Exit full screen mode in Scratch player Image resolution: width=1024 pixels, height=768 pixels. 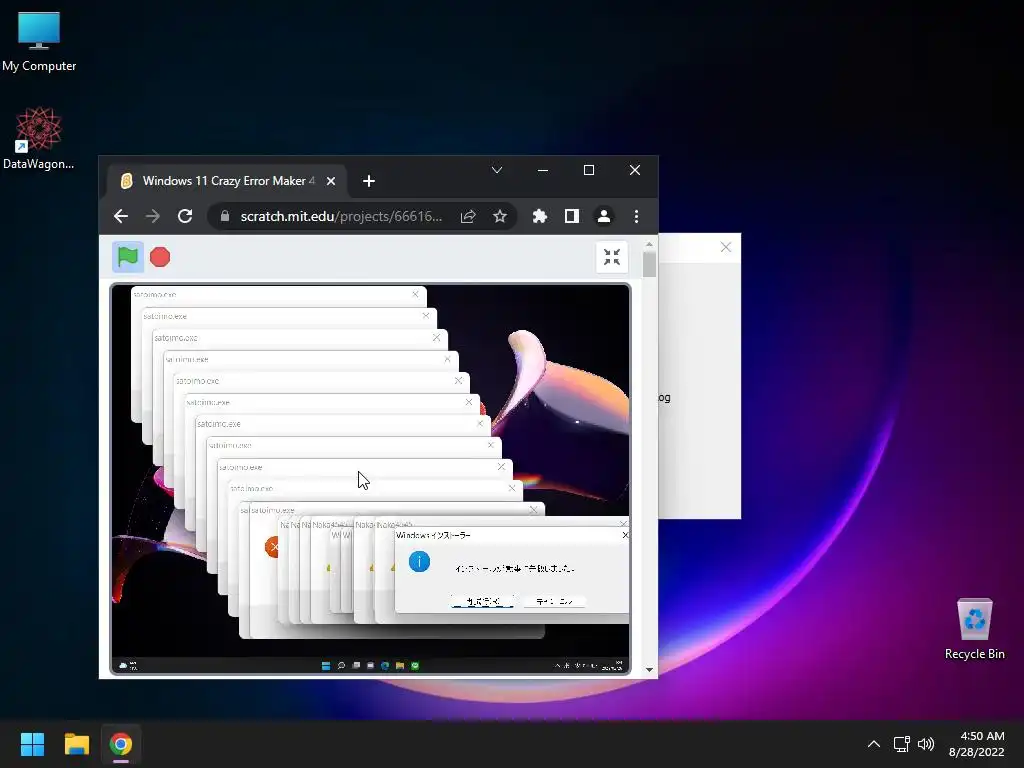[x=612, y=257]
